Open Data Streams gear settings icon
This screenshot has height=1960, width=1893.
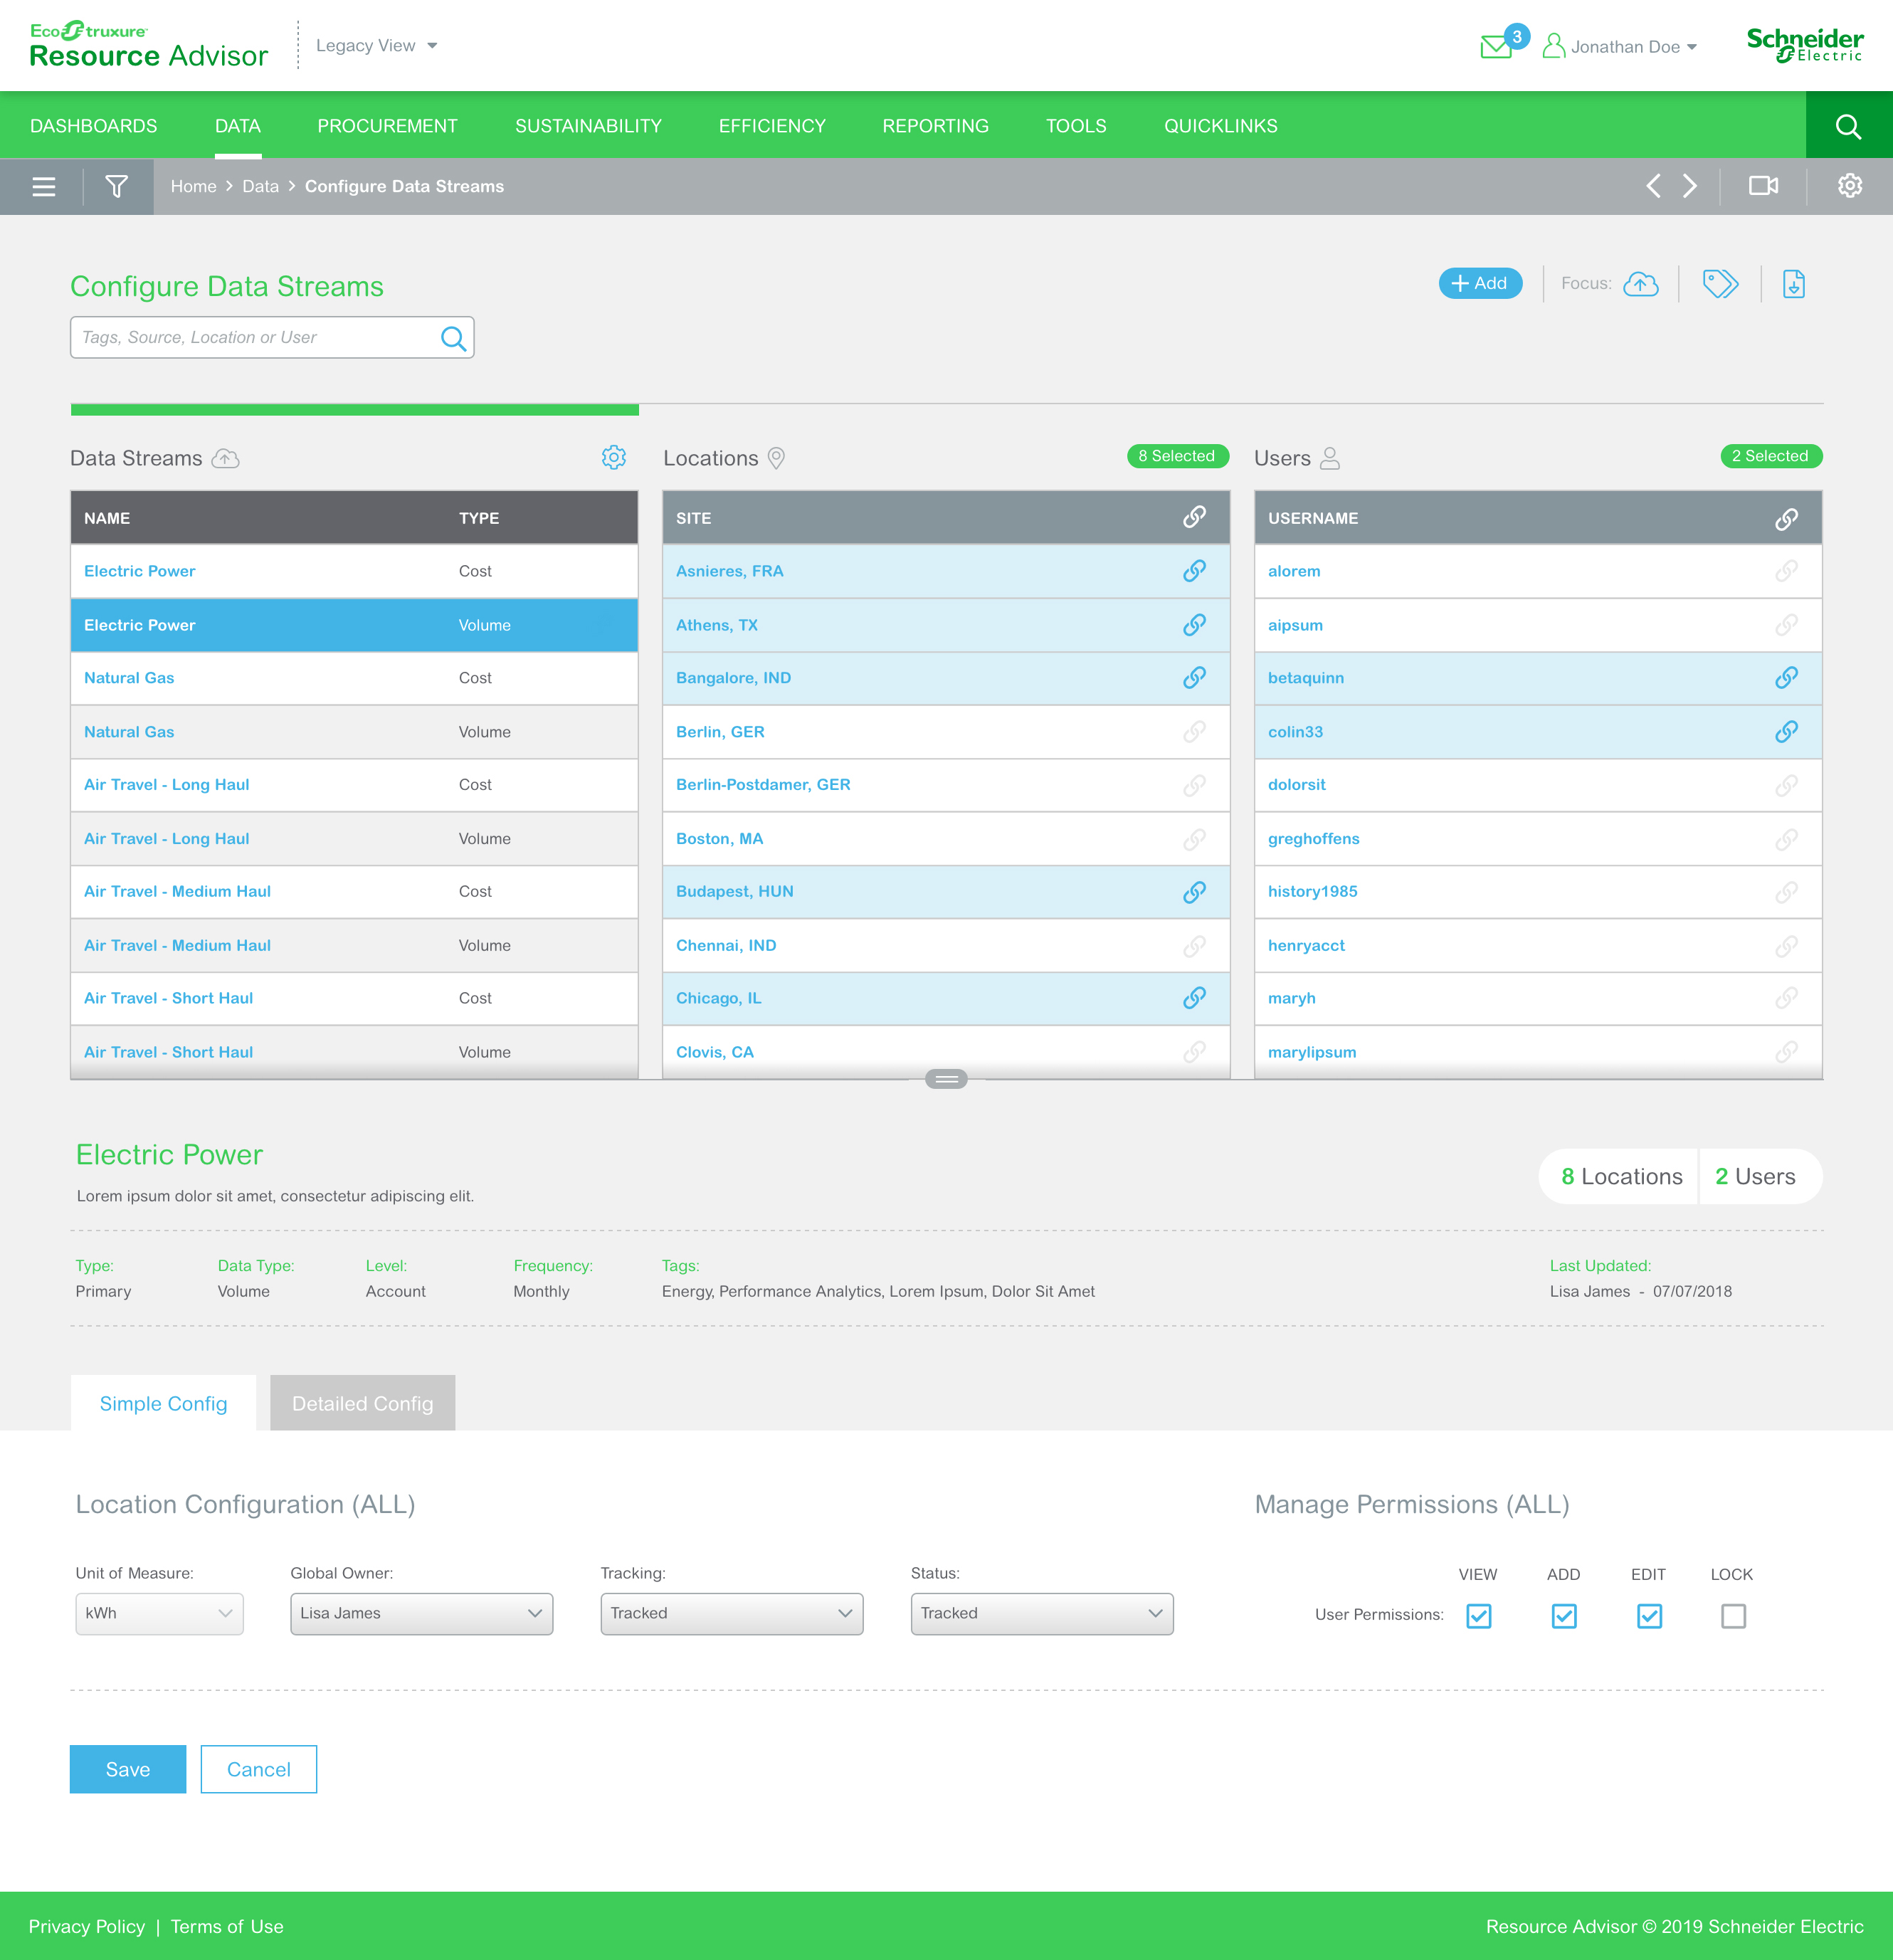click(614, 457)
